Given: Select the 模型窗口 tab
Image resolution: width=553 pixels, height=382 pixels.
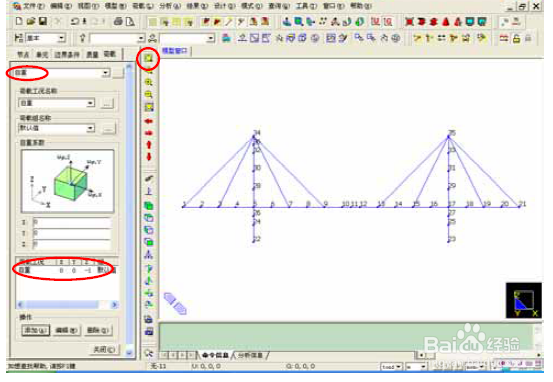Looking at the screenshot, I should [x=175, y=51].
